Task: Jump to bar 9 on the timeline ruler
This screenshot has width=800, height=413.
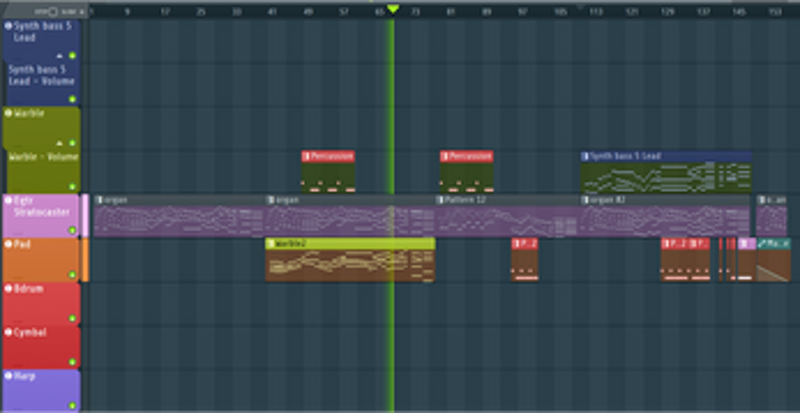Action: [x=128, y=11]
